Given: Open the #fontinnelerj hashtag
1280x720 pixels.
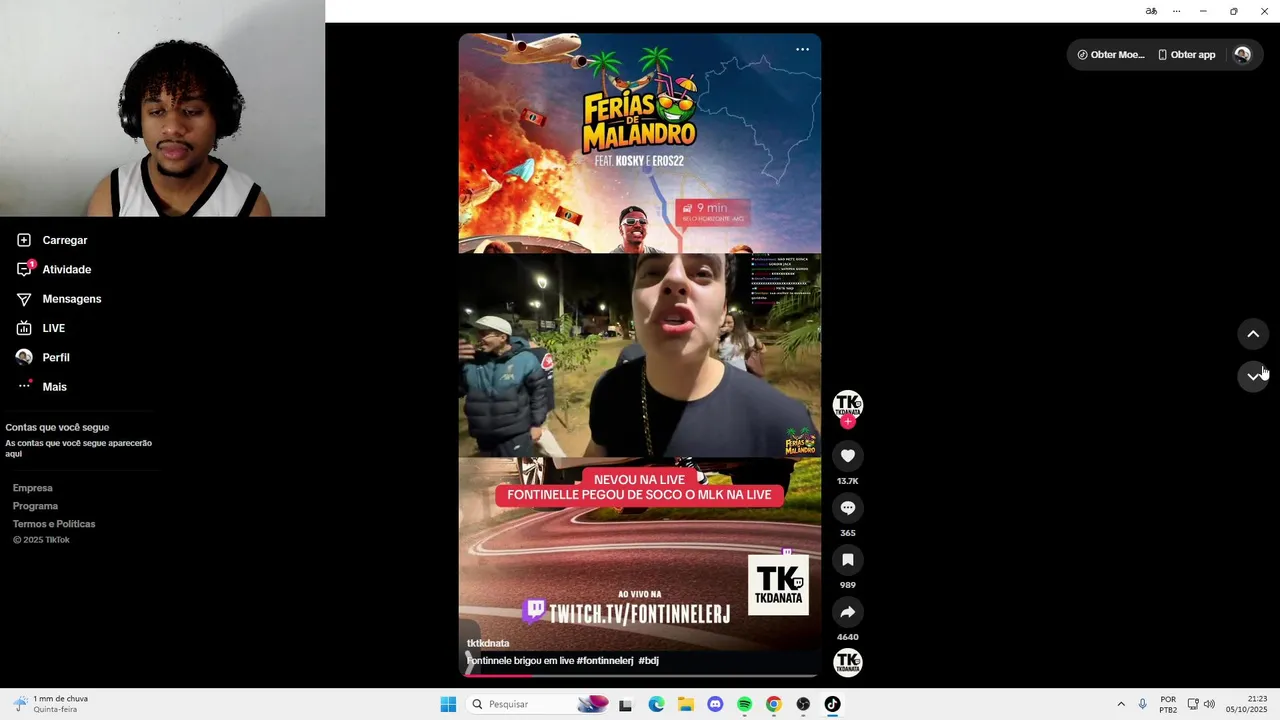Looking at the screenshot, I should click(605, 661).
